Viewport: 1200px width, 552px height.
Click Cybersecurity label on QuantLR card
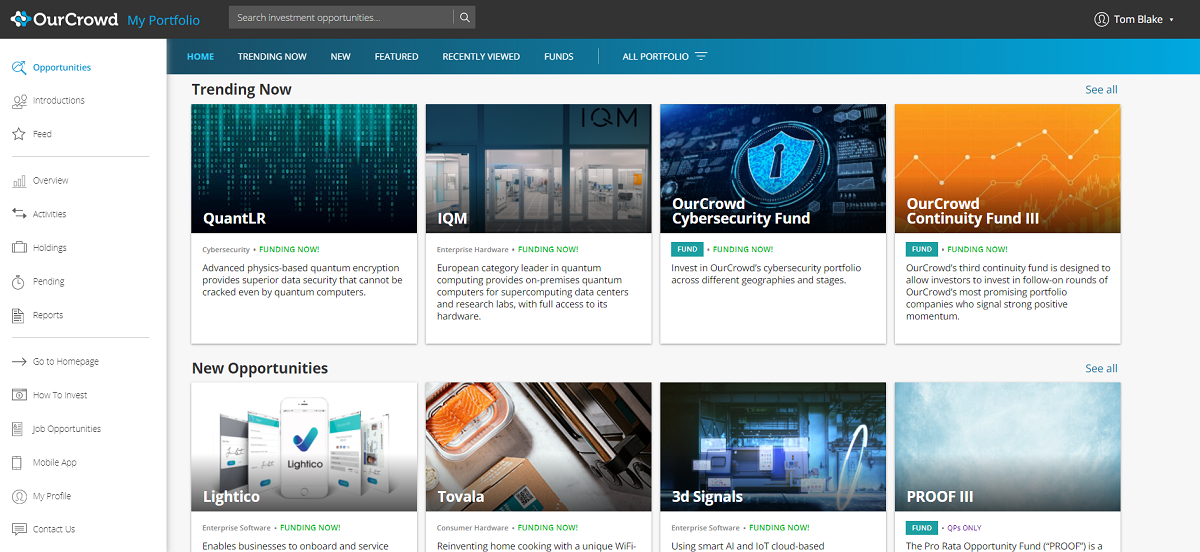click(x=226, y=250)
